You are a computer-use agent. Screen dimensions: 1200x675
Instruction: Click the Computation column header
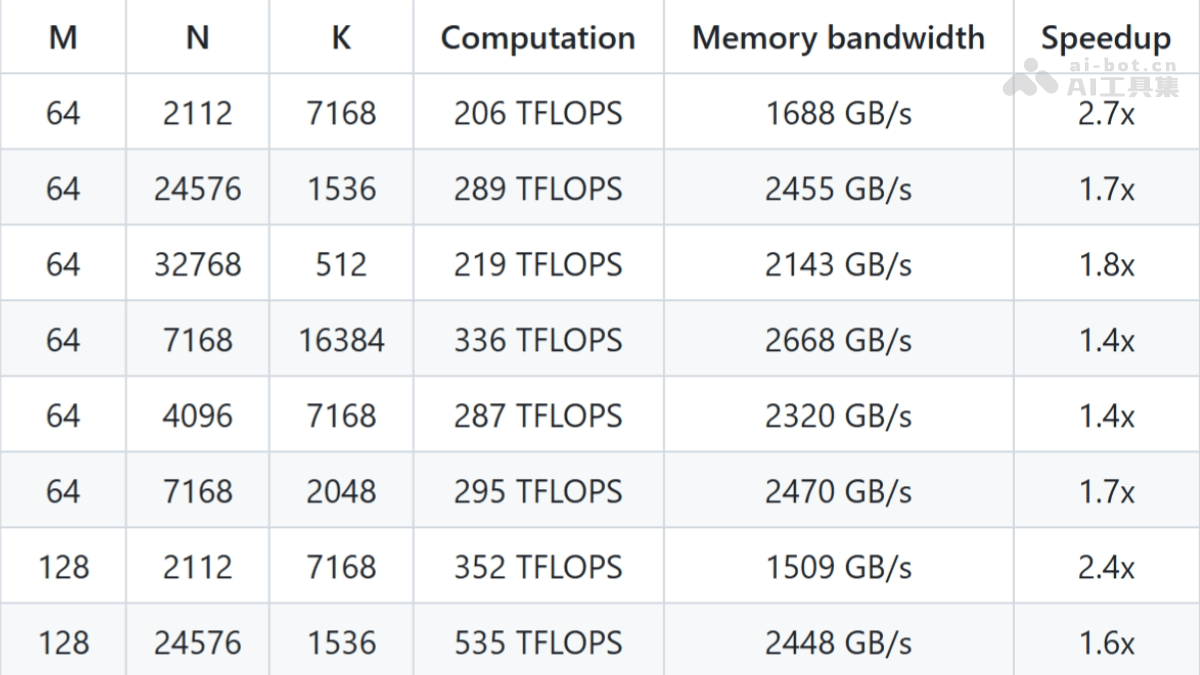click(538, 38)
